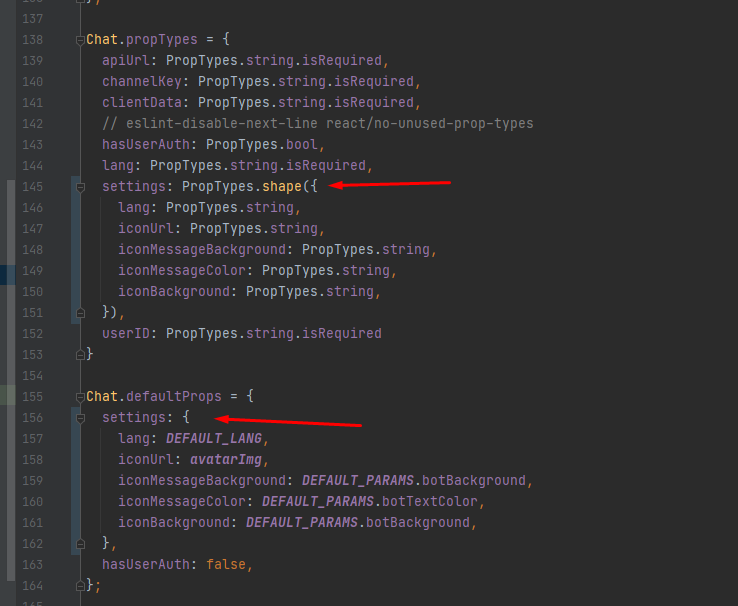This screenshot has height=606, width=738.
Task: Click fold end marker at line 162
Action: point(80,544)
